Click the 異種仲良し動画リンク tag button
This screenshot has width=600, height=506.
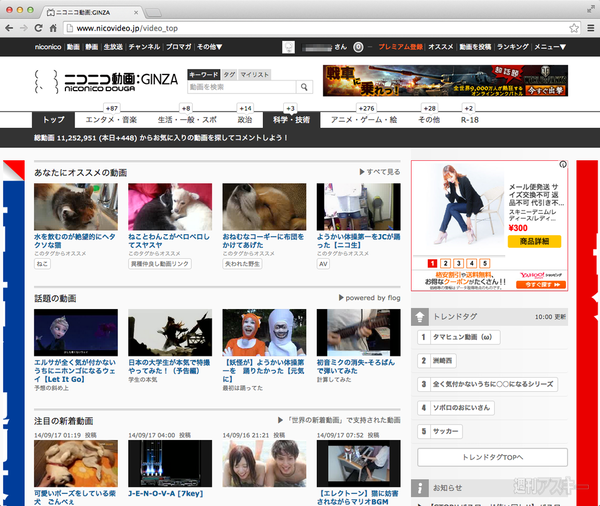(160, 264)
